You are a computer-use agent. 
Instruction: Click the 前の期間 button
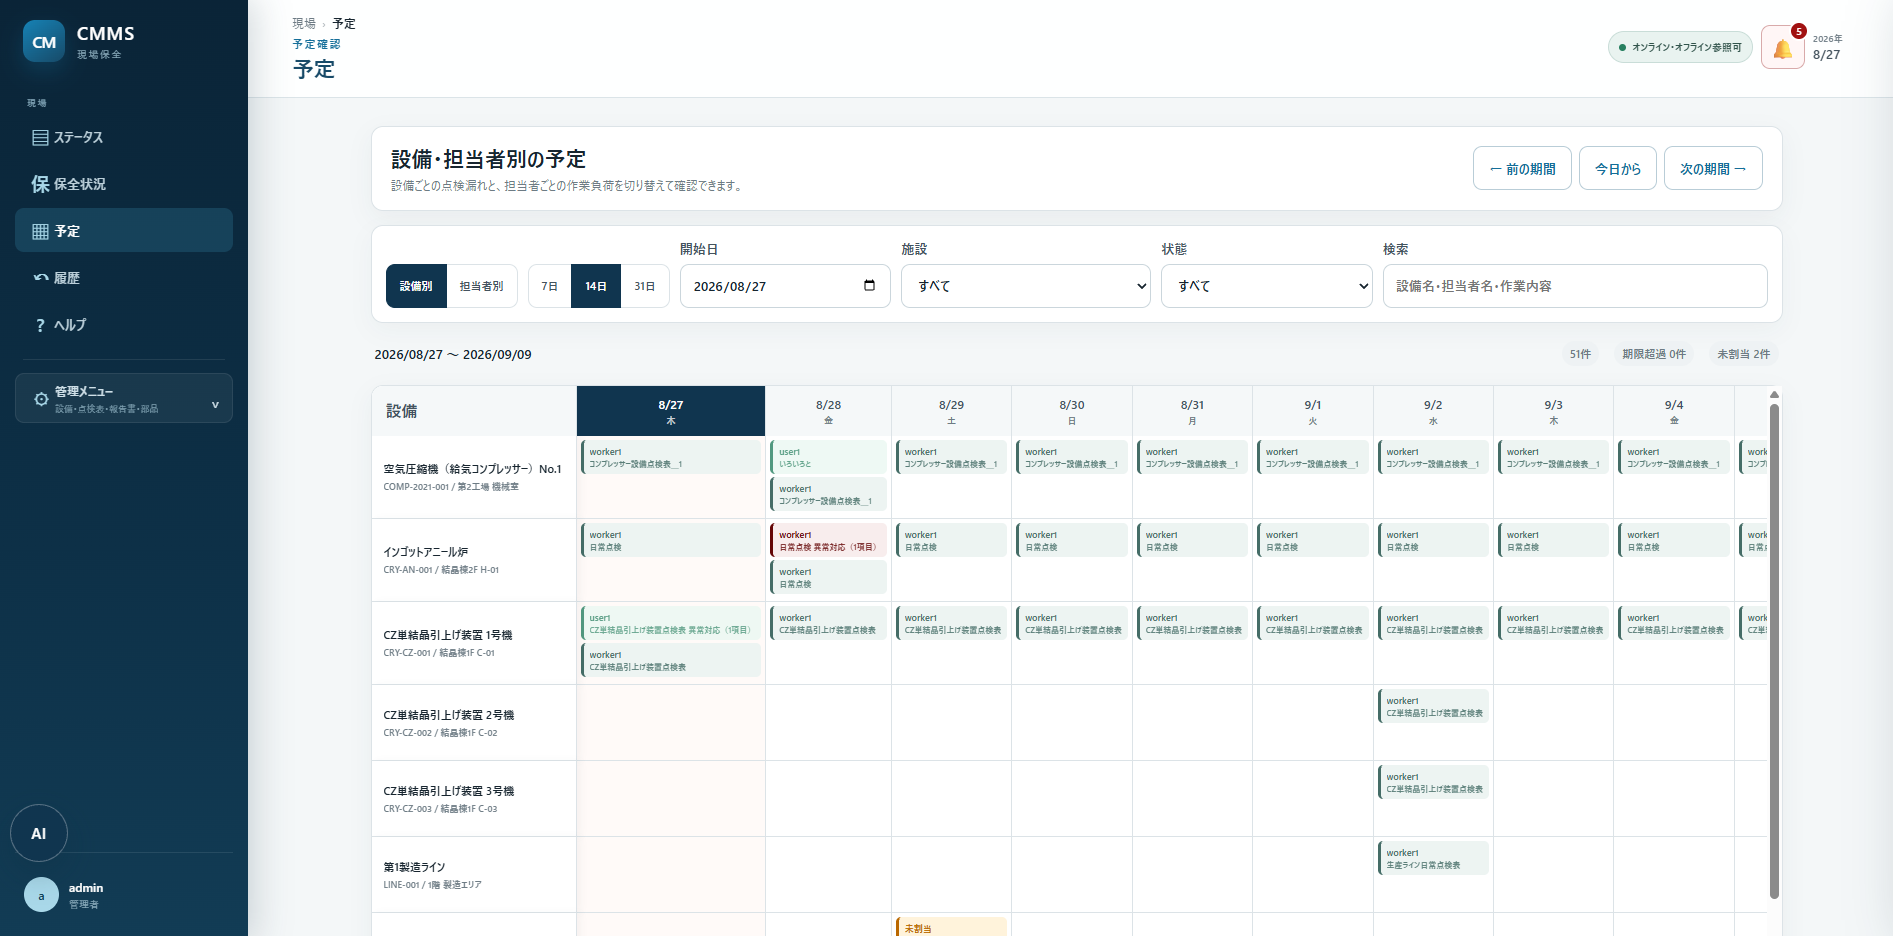pos(1522,169)
